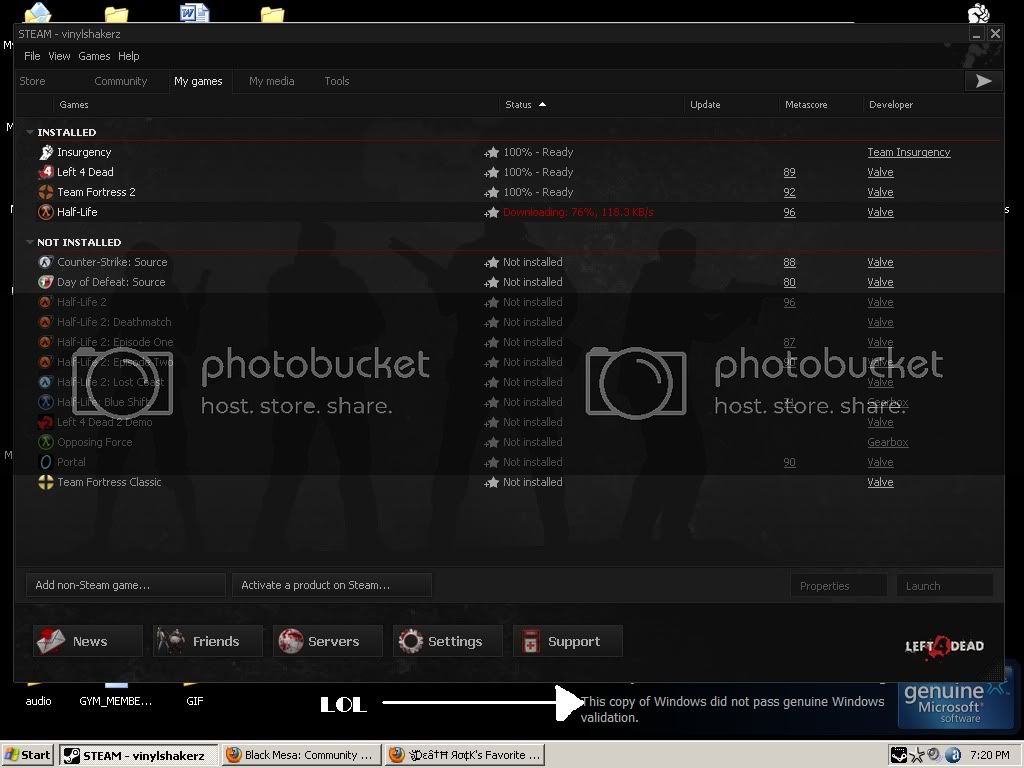1024x768 pixels.
Task: Click the Add non-Steam game button
Action: pos(126,585)
